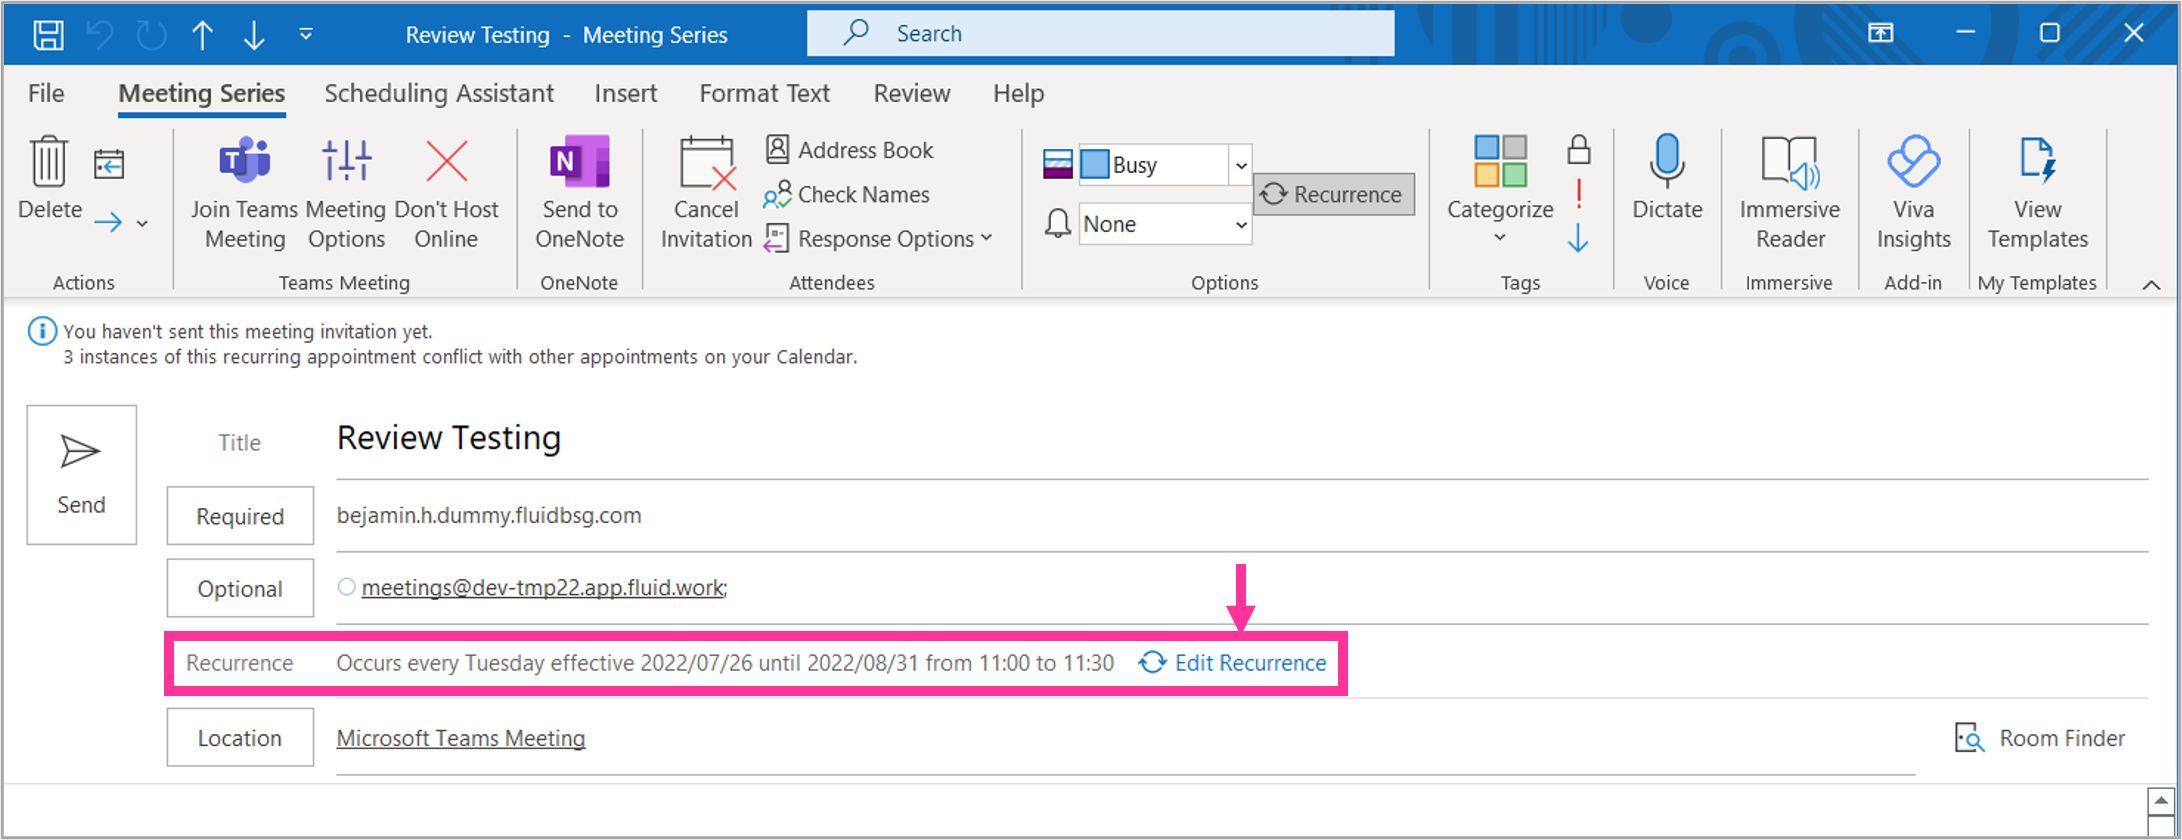Click the Recurrence ribbon button
Image resolution: width=2182 pixels, height=840 pixels.
pos(1334,194)
